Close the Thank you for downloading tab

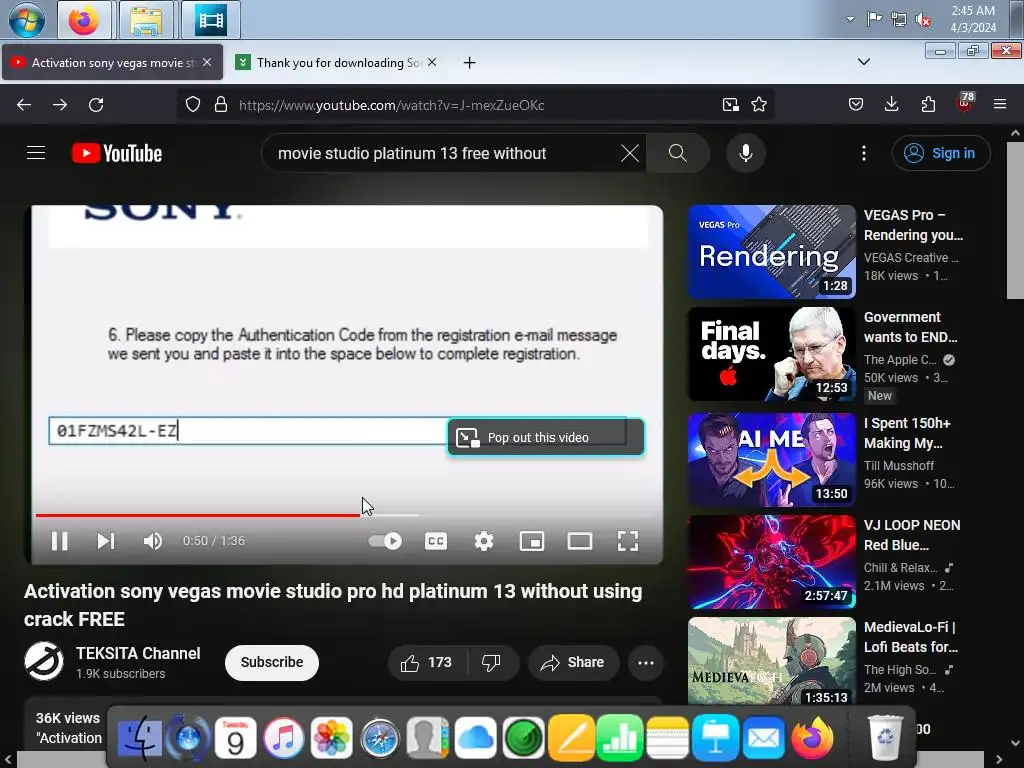click(x=432, y=62)
